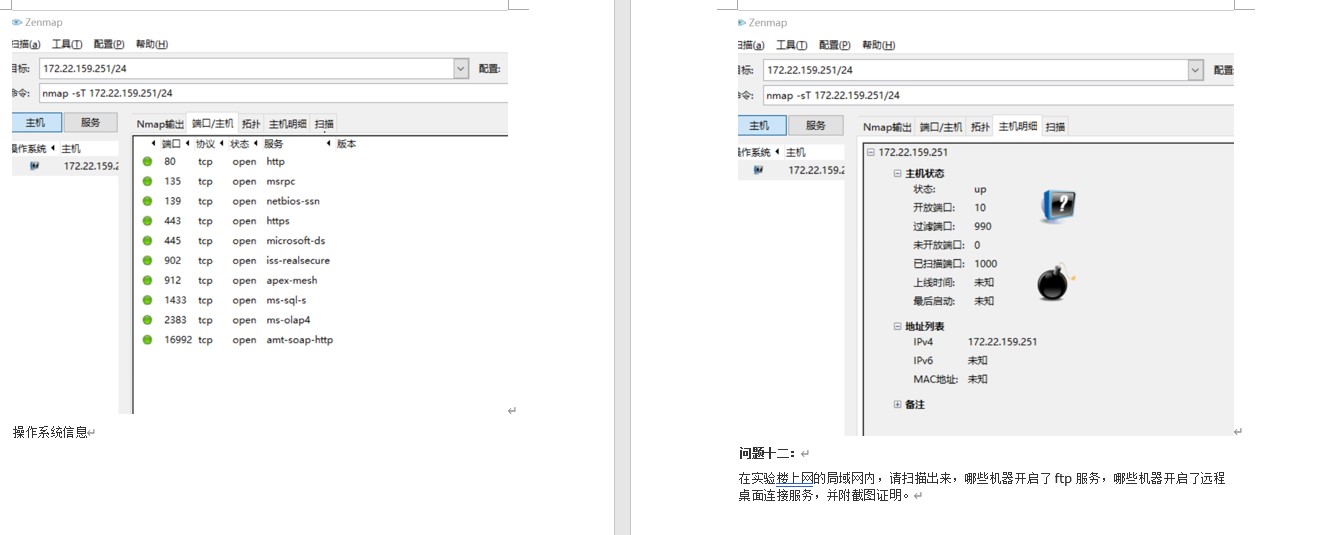Click green status icon for port 16992
This screenshot has width=1324, height=535.
click(x=147, y=340)
